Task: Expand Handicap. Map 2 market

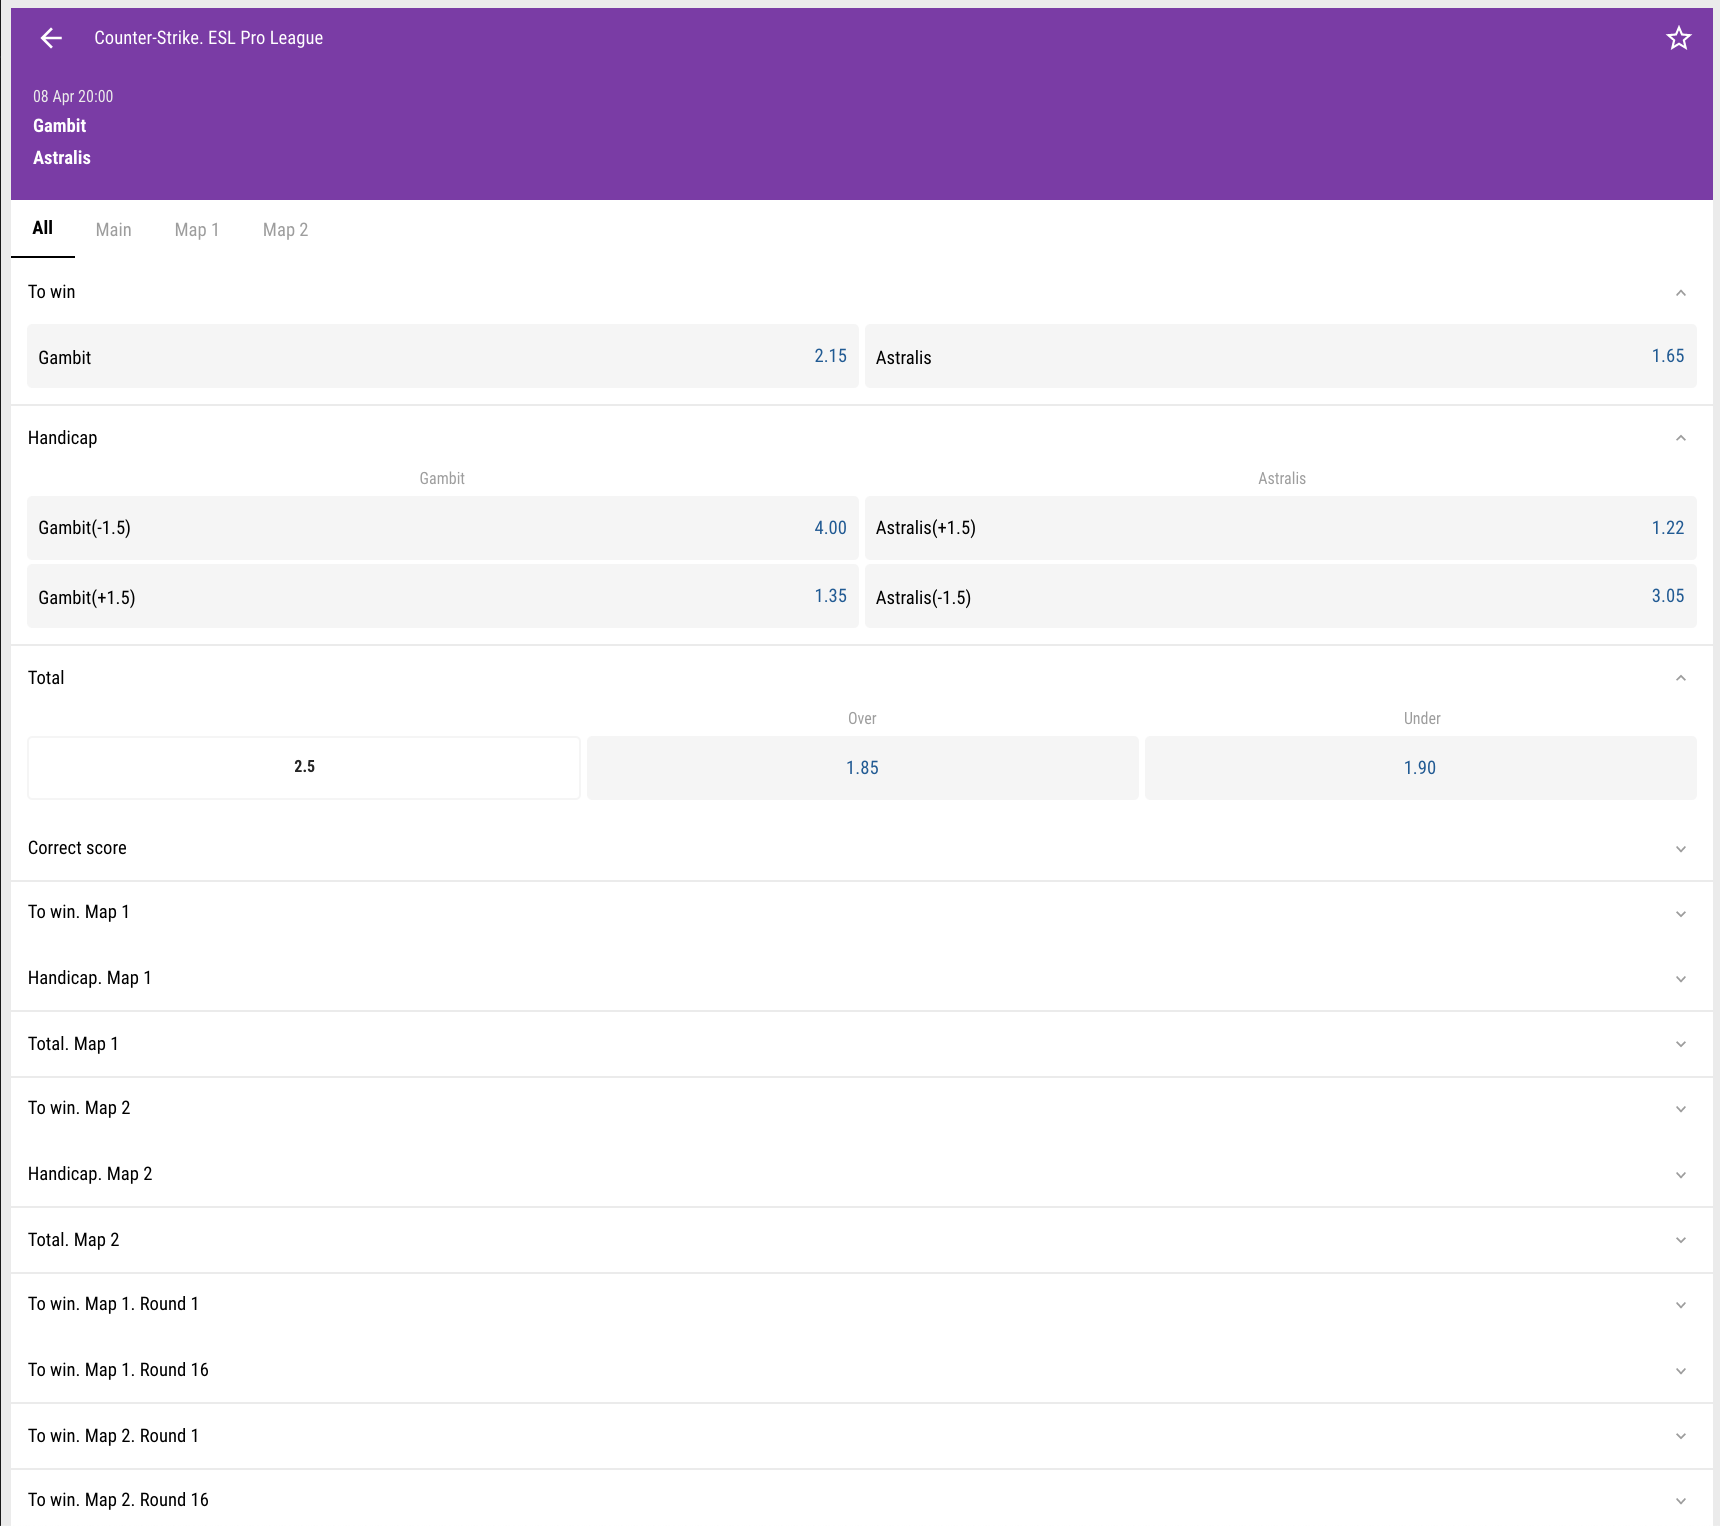Action: [861, 1174]
